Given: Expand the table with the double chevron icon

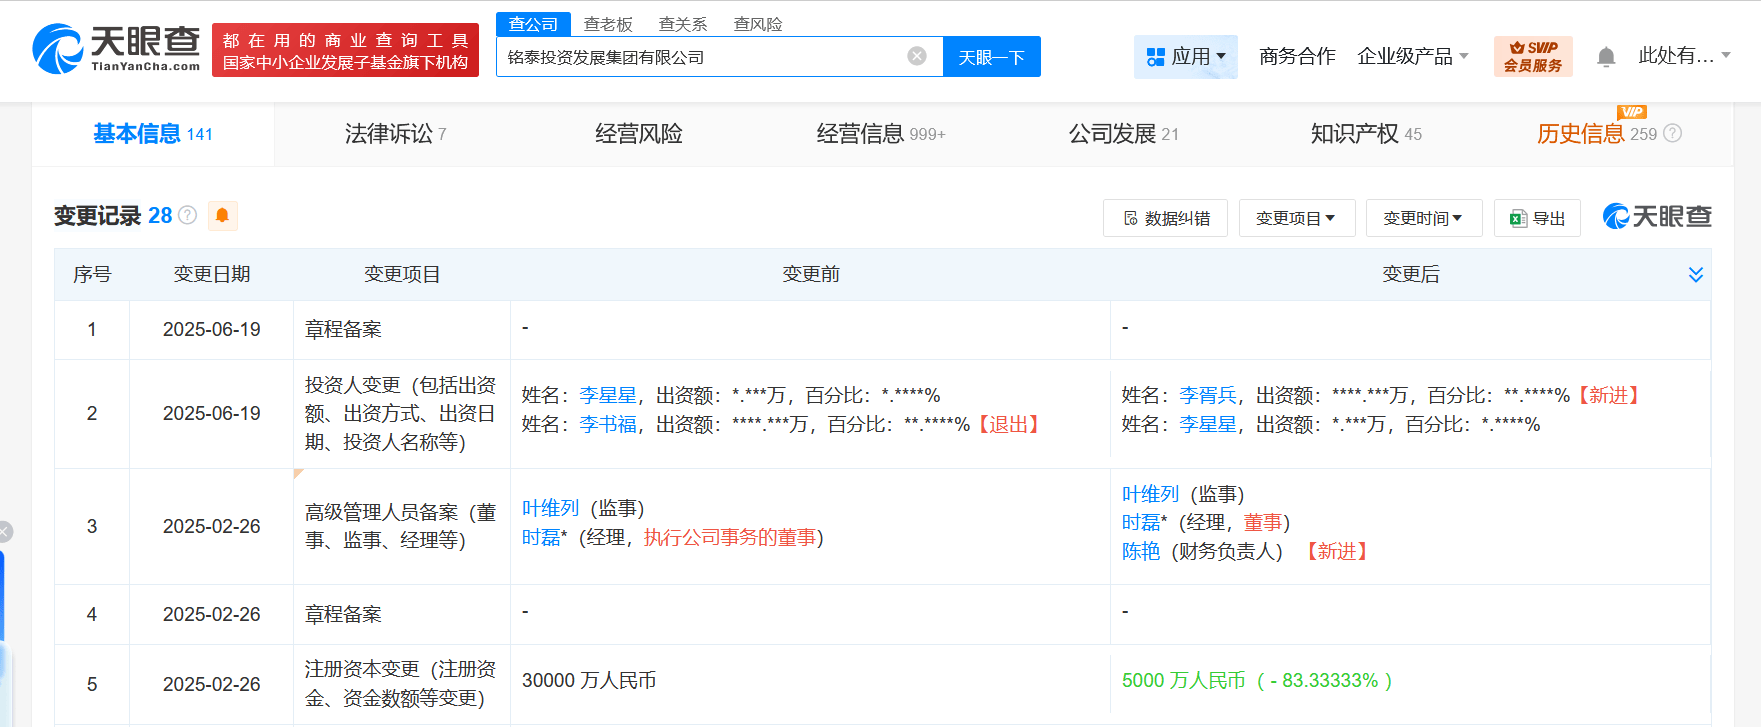Looking at the screenshot, I should coord(1696,274).
